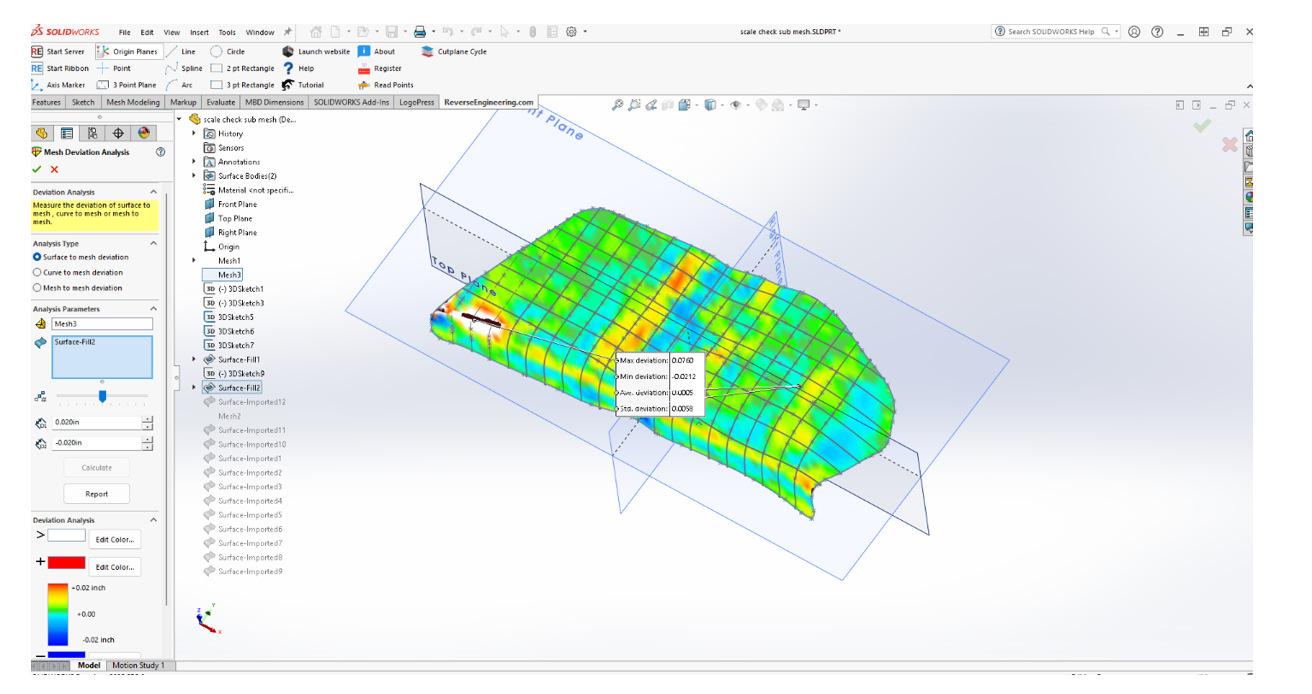This screenshot has width=1312, height=694.
Task: Open the Options gear icon
Action: (571, 32)
